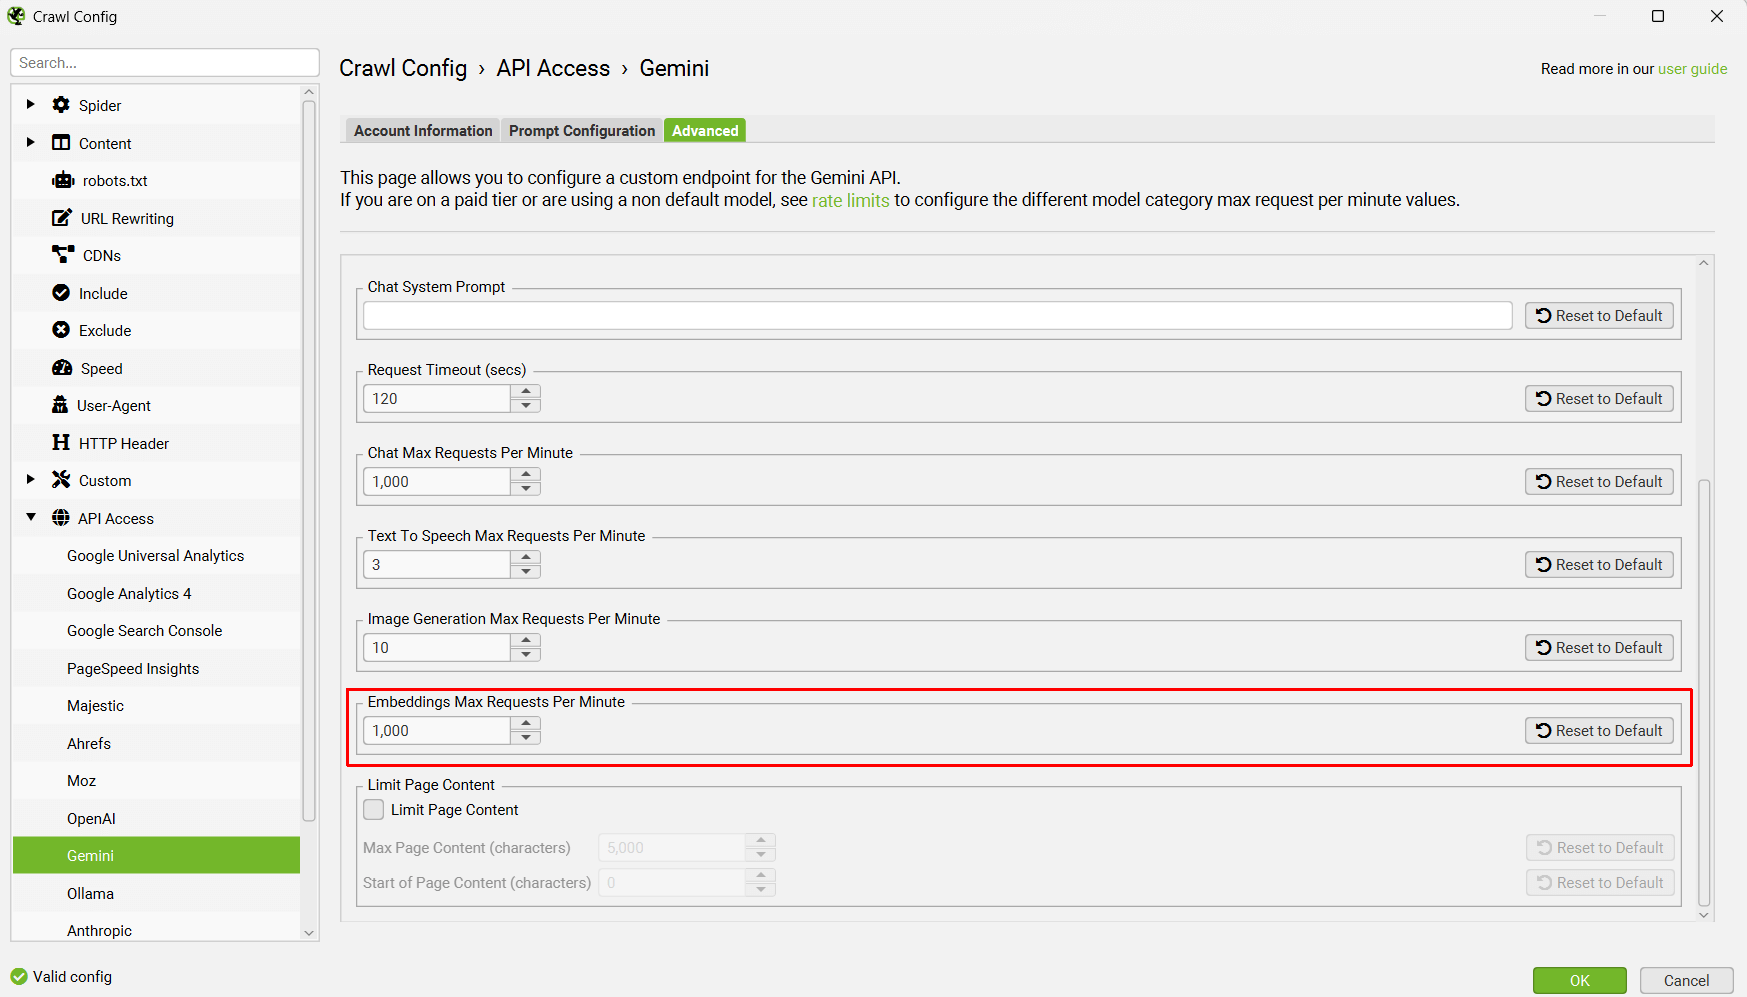Expand the Content tree section
The image size is (1747, 997).
click(31, 143)
